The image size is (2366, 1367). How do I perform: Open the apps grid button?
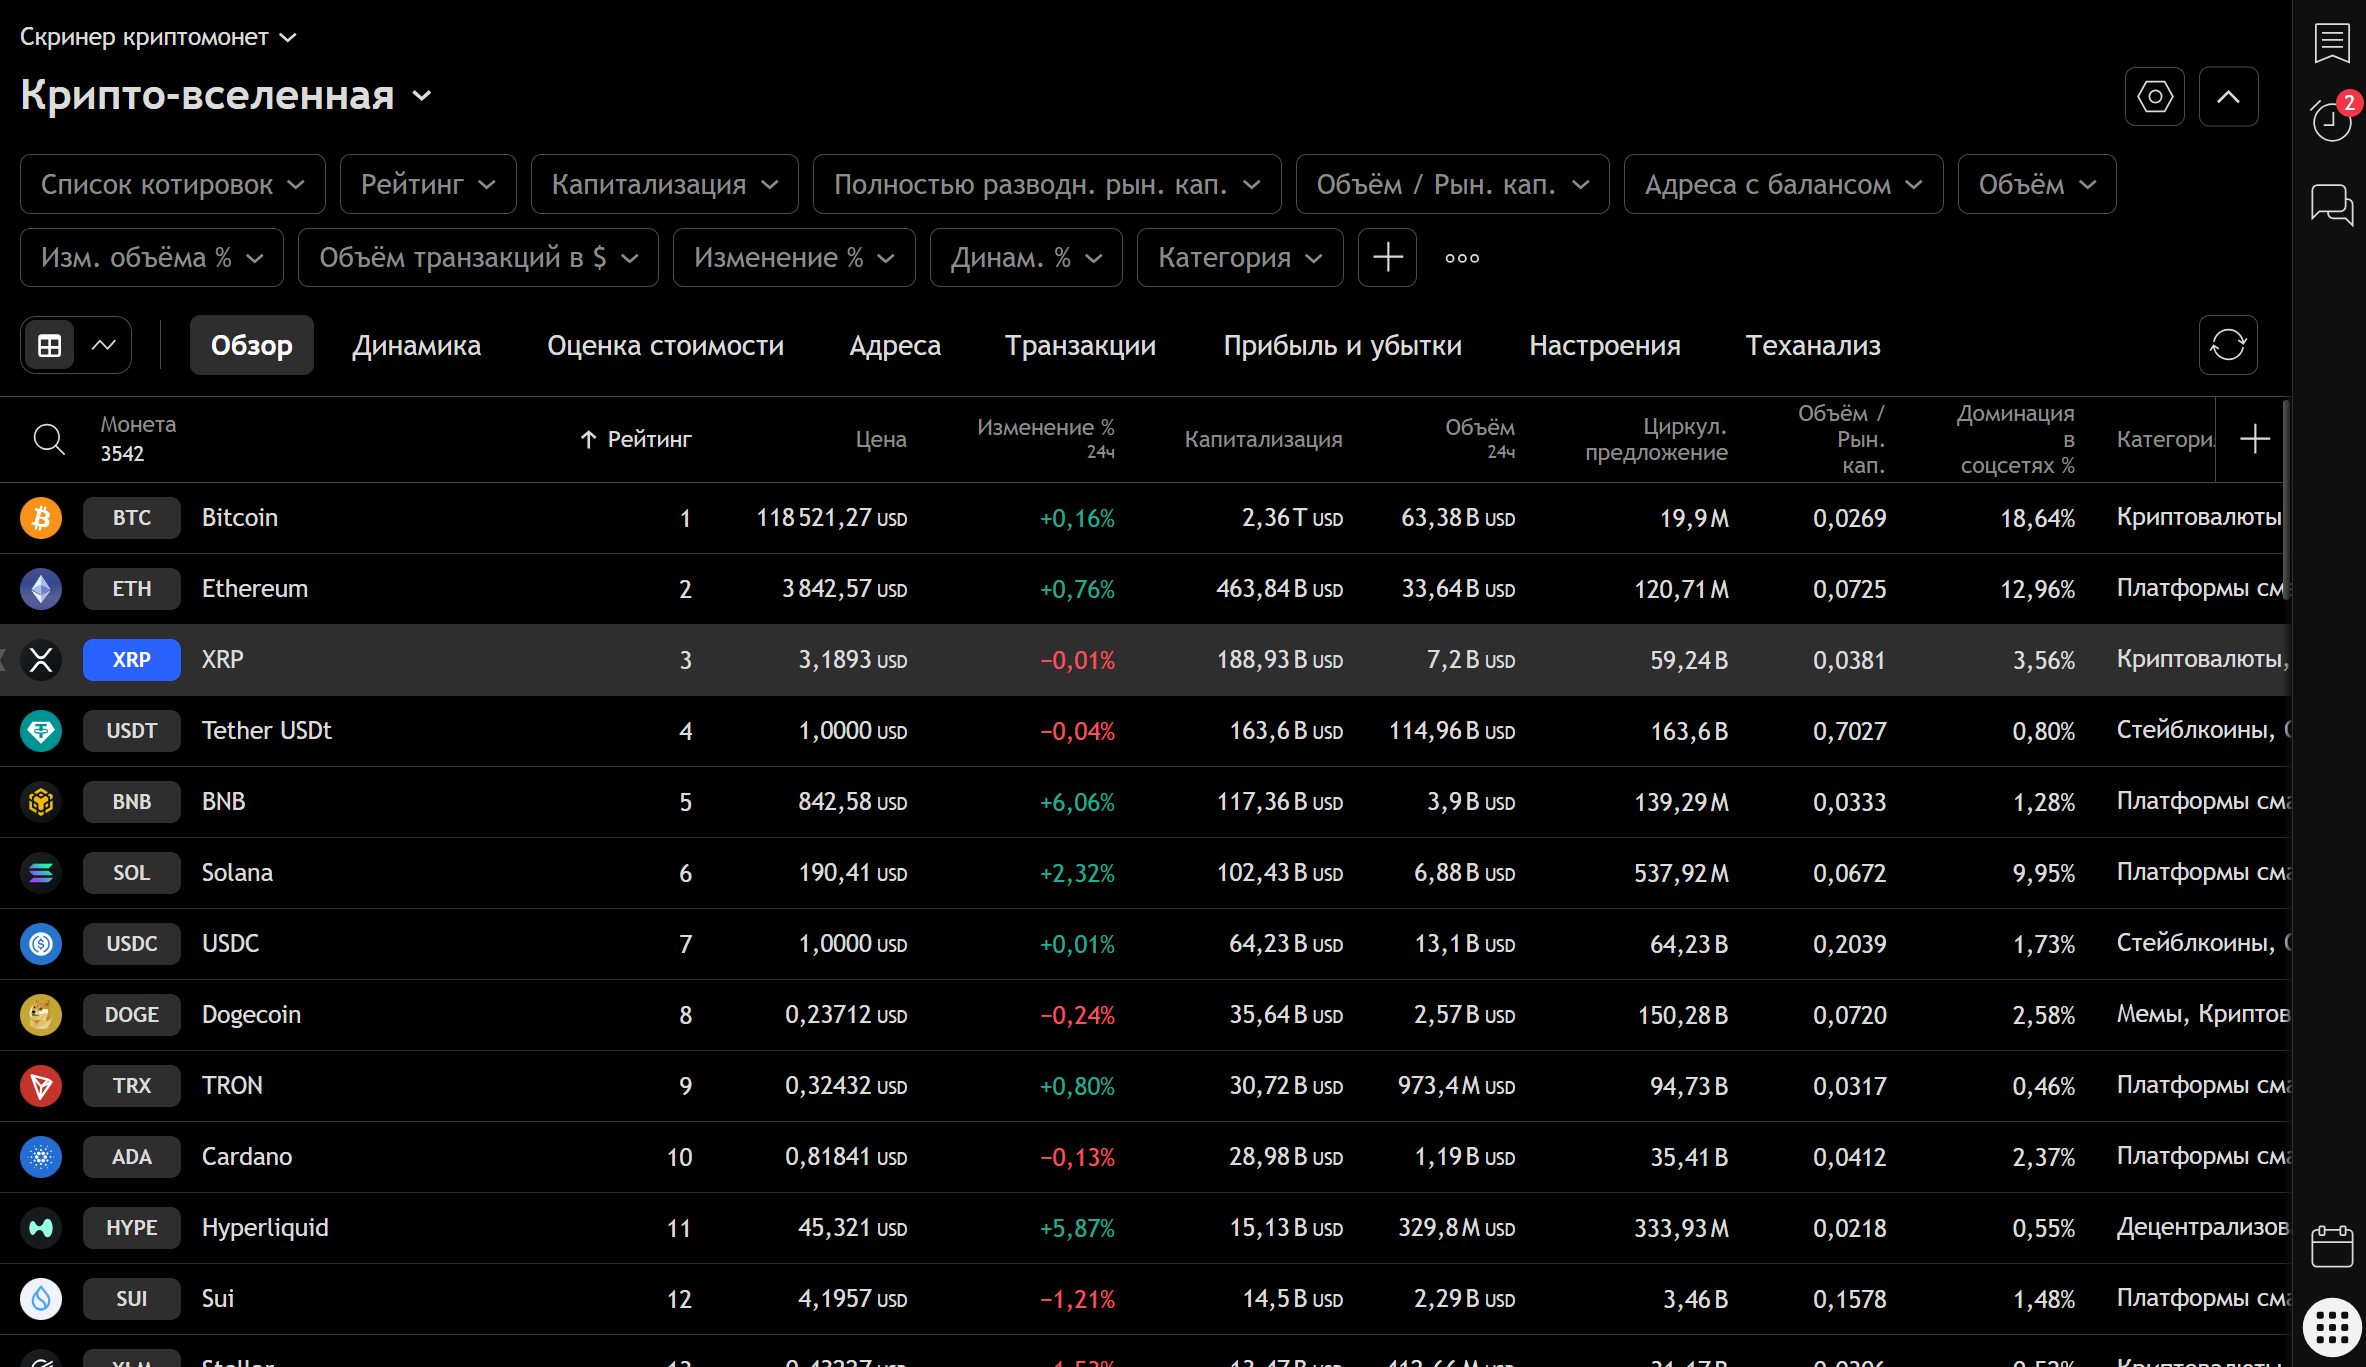click(2332, 1328)
